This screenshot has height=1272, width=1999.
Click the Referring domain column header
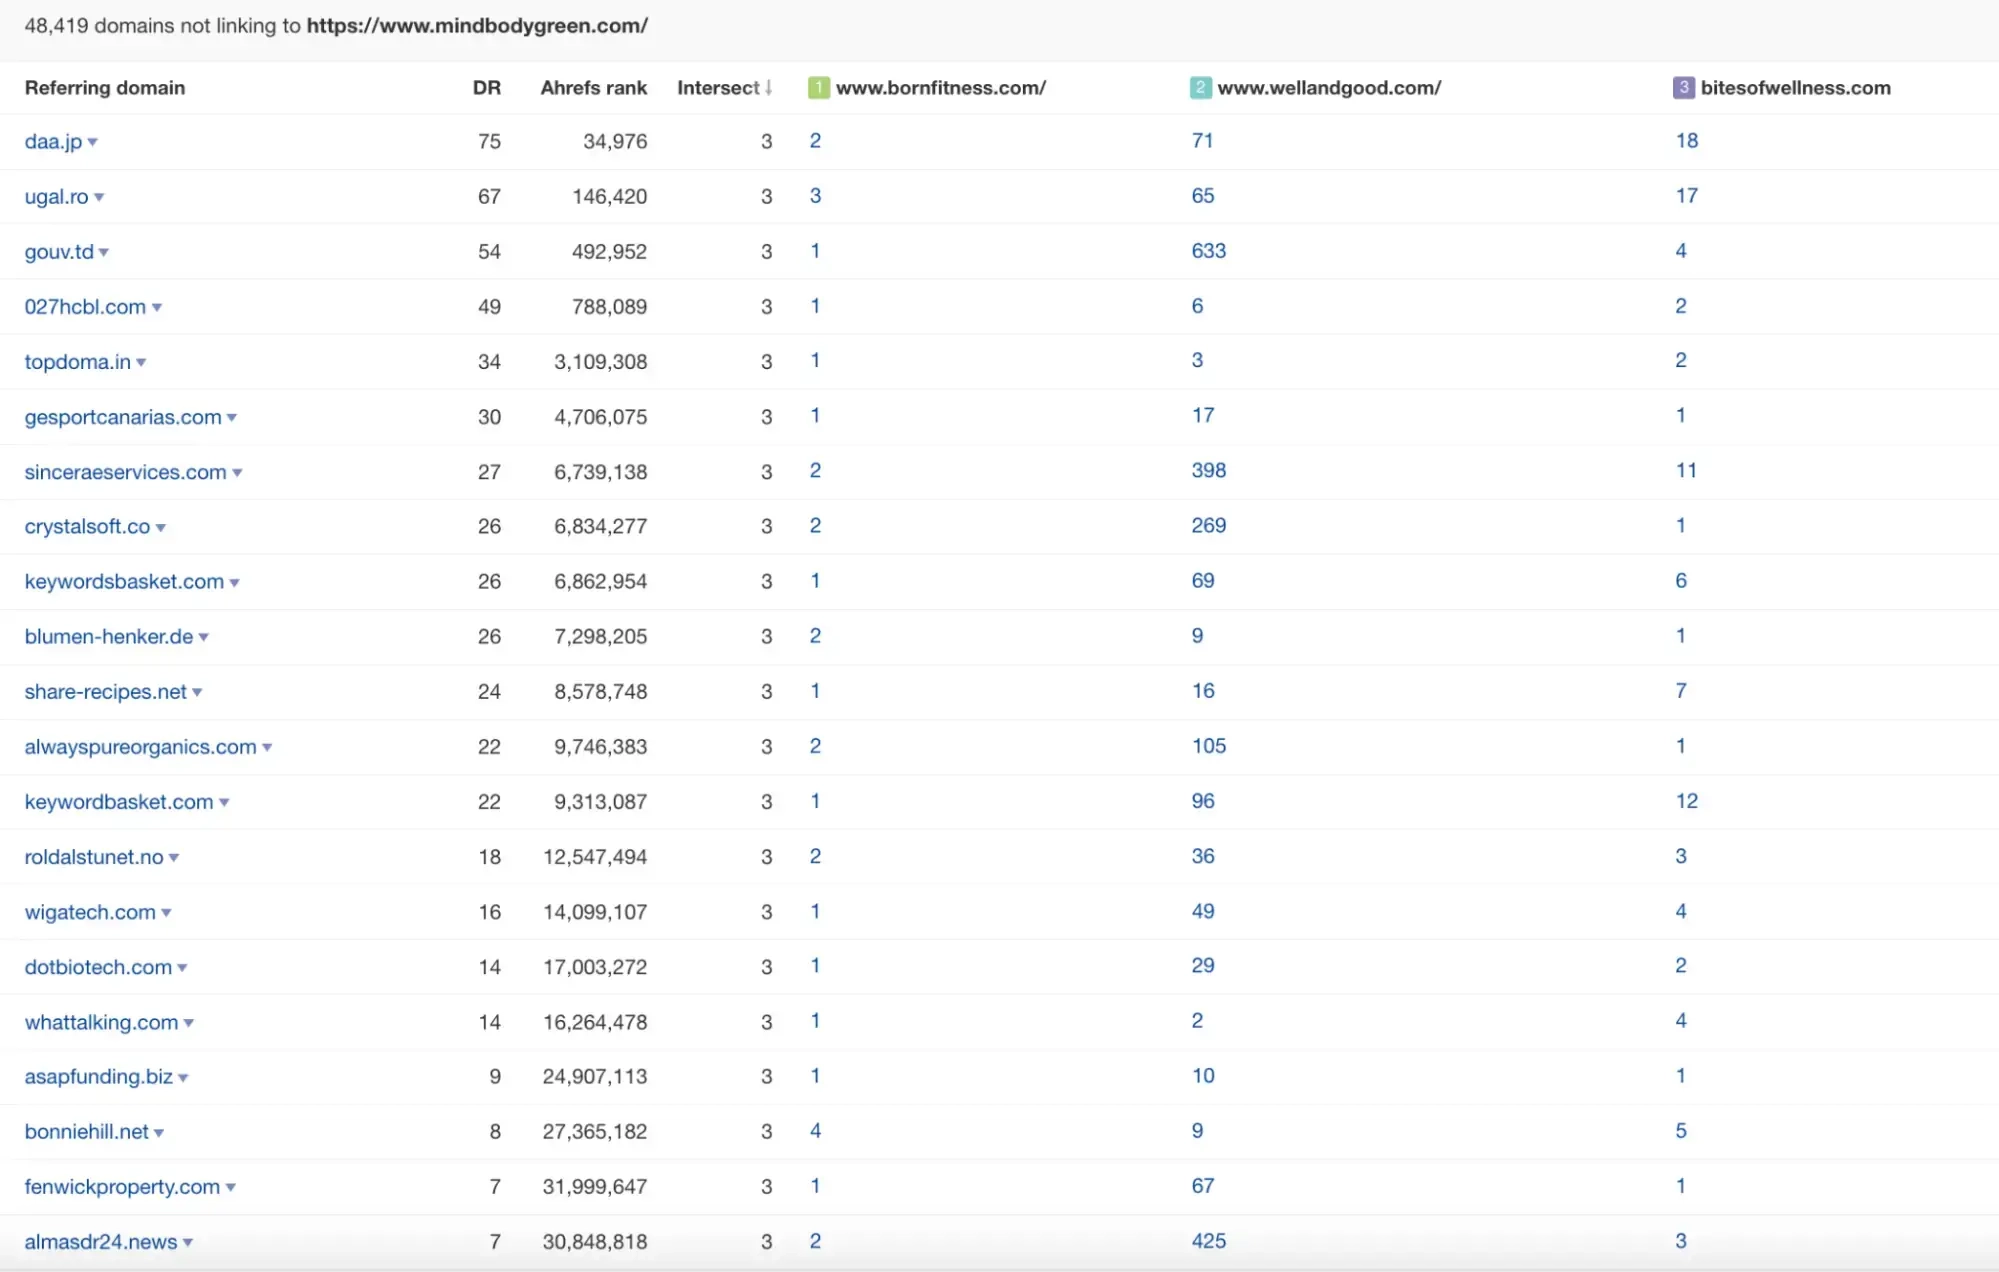pos(105,88)
